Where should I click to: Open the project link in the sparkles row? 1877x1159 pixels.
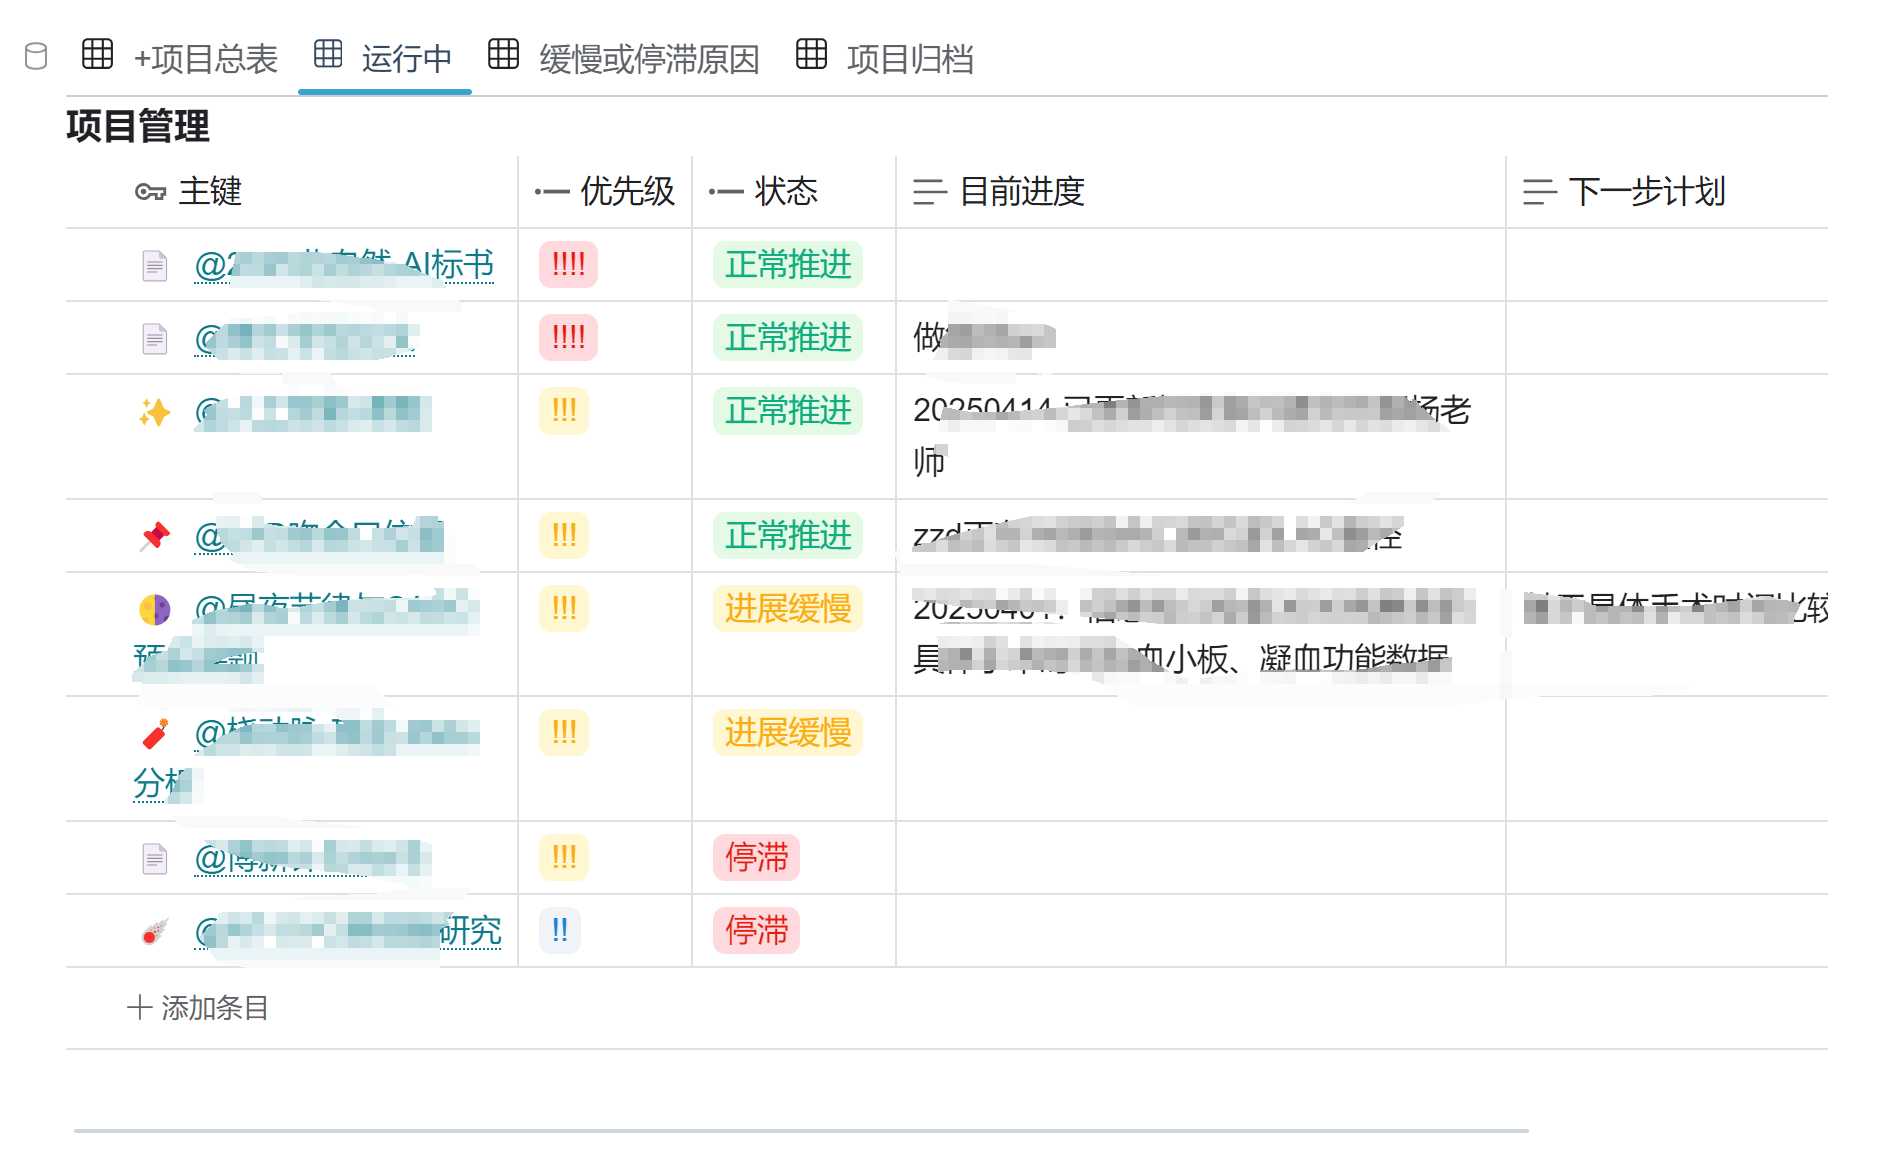(x=313, y=411)
